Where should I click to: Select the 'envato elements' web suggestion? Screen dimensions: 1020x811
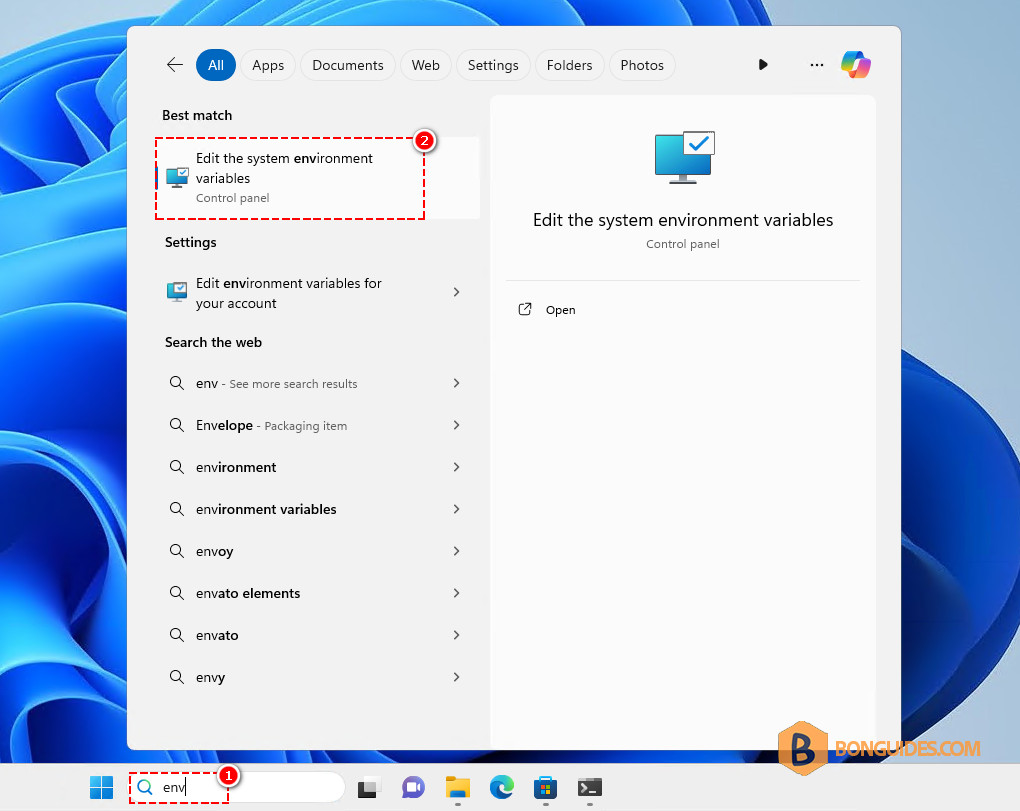(x=318, y=593)
